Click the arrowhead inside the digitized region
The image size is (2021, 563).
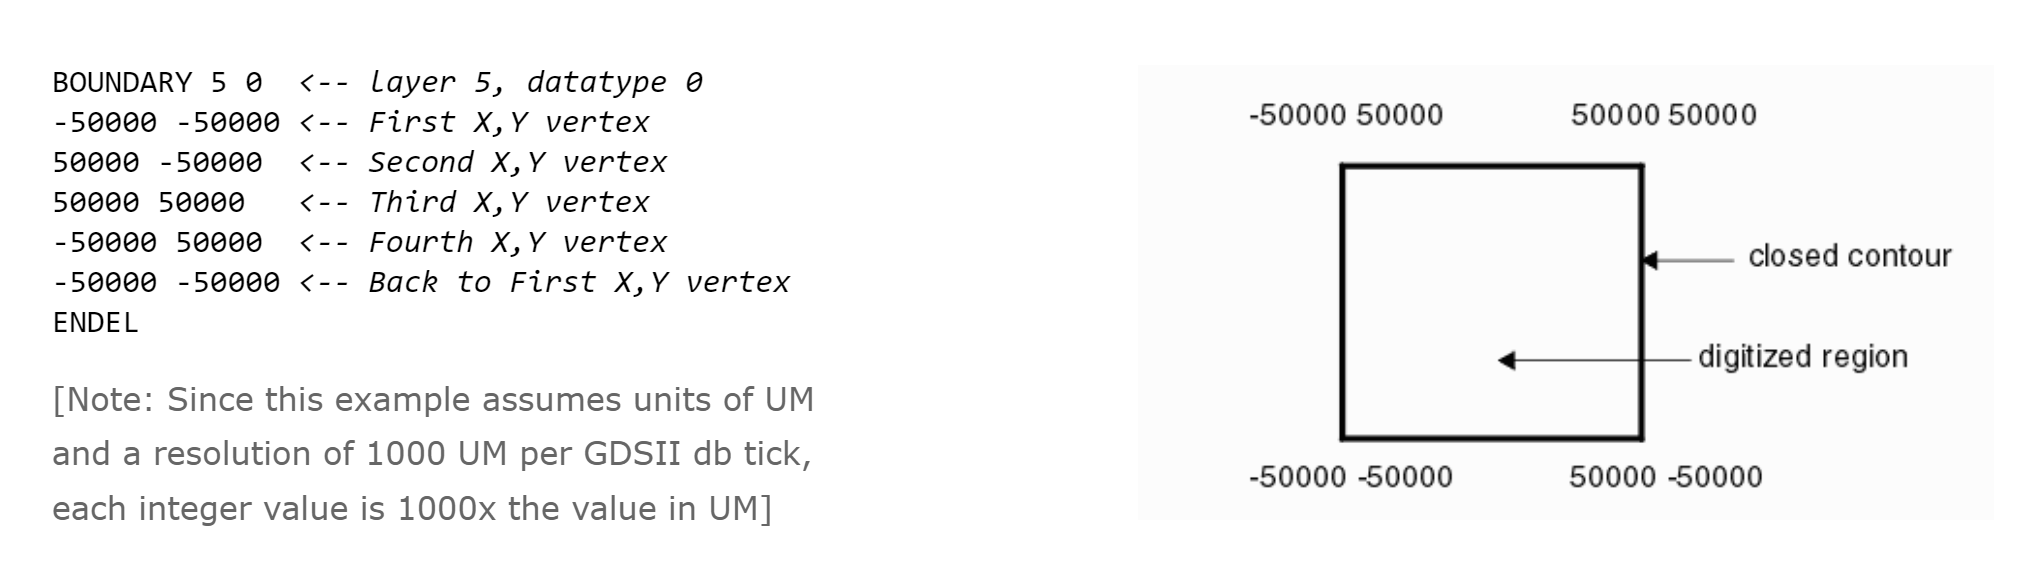point(1506,360)
